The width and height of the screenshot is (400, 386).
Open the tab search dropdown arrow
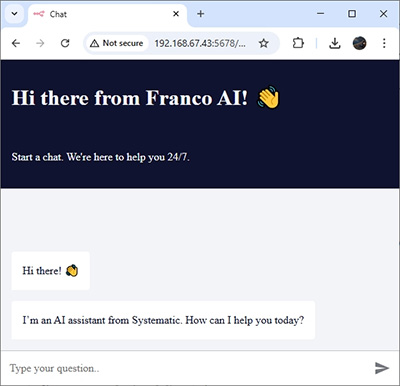pos(14,14)
